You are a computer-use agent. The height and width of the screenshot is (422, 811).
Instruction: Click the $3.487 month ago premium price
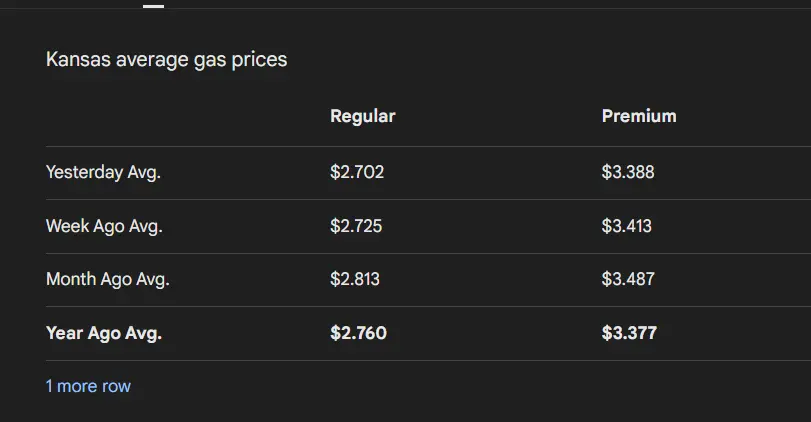(627, 279)
